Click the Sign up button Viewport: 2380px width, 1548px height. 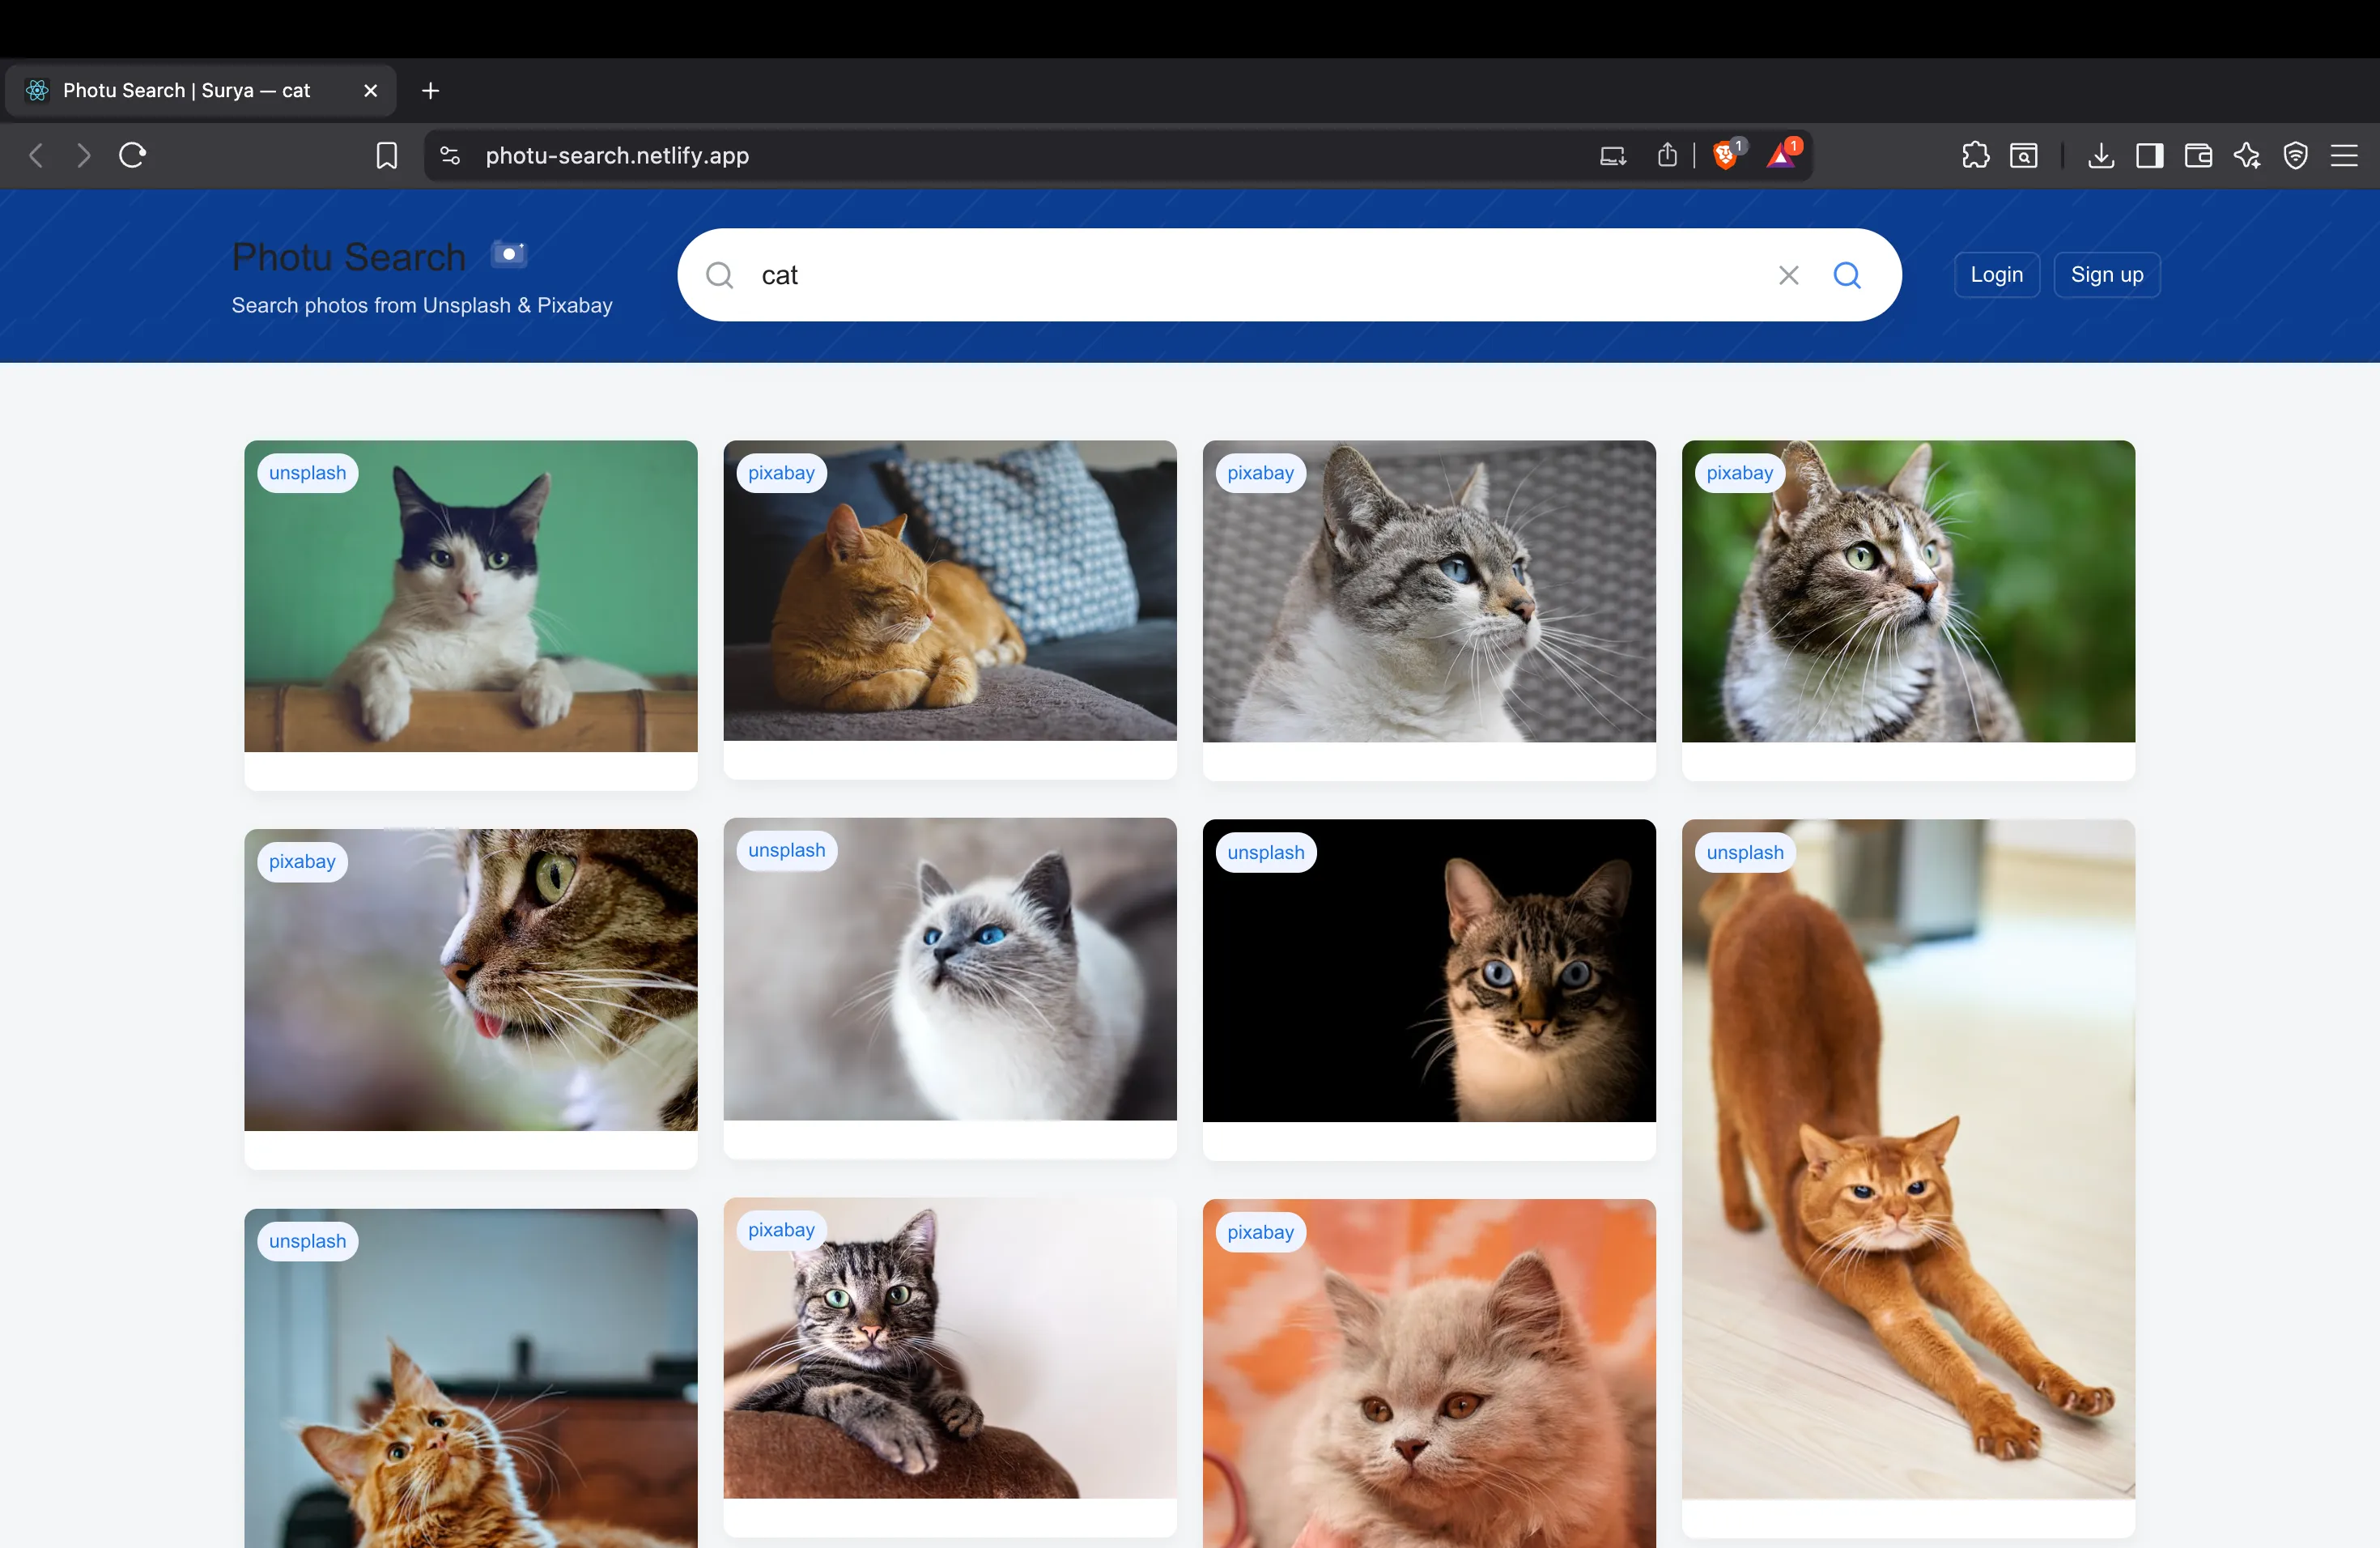click(x=2107, y=275)
